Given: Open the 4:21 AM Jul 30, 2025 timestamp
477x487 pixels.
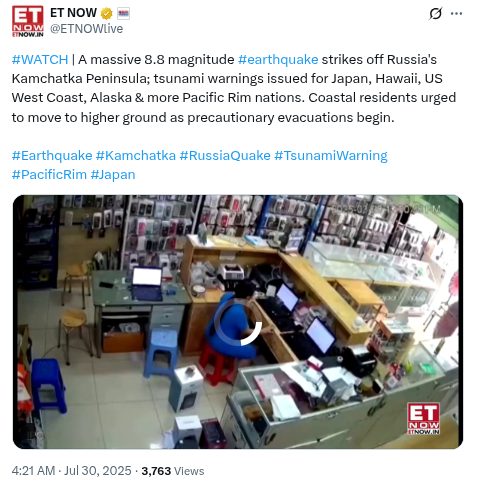Looking at the screenshot, I should 72,471.
